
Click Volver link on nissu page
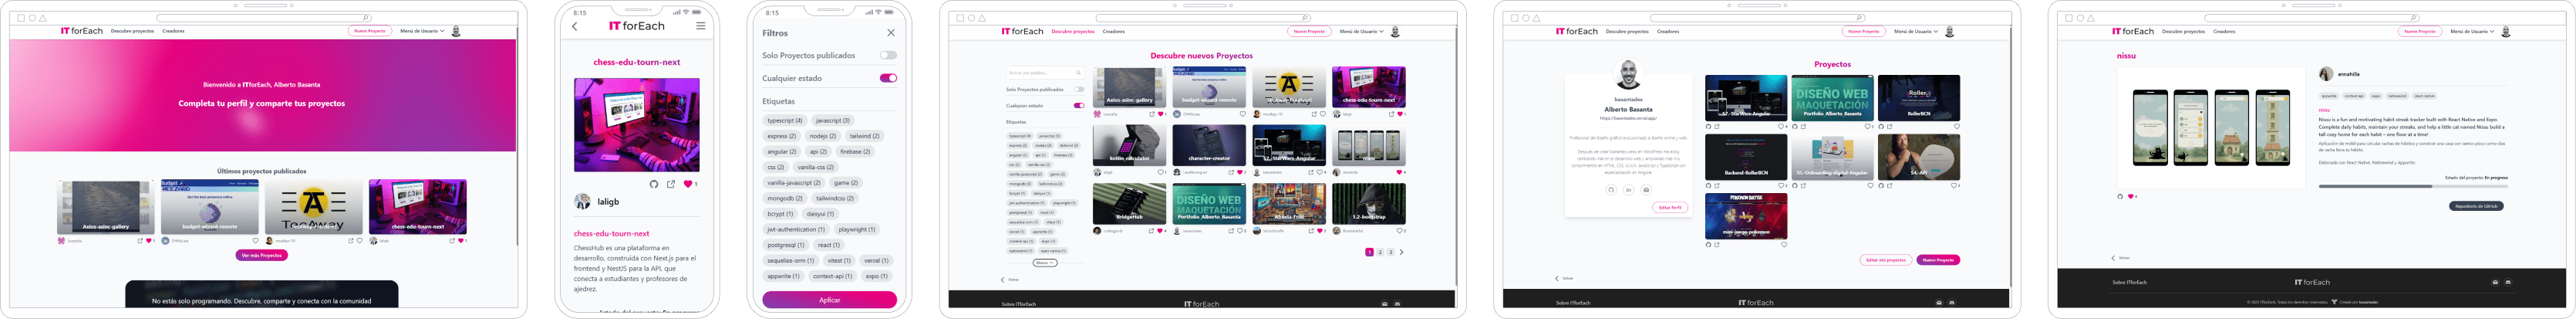[2121, 258]
